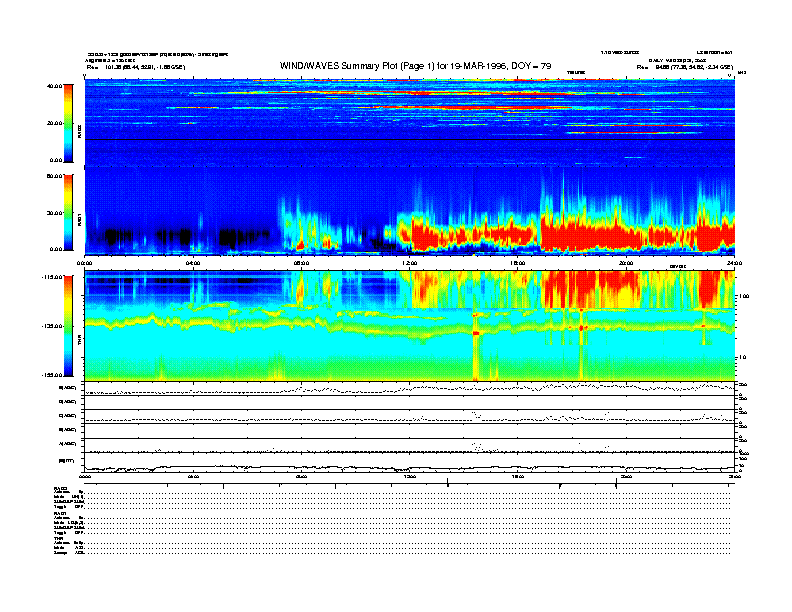This screenshot has width=792, height=612.
Task: Click the WIND/WAVES Summary Plot title
Action: click(415, 66)
